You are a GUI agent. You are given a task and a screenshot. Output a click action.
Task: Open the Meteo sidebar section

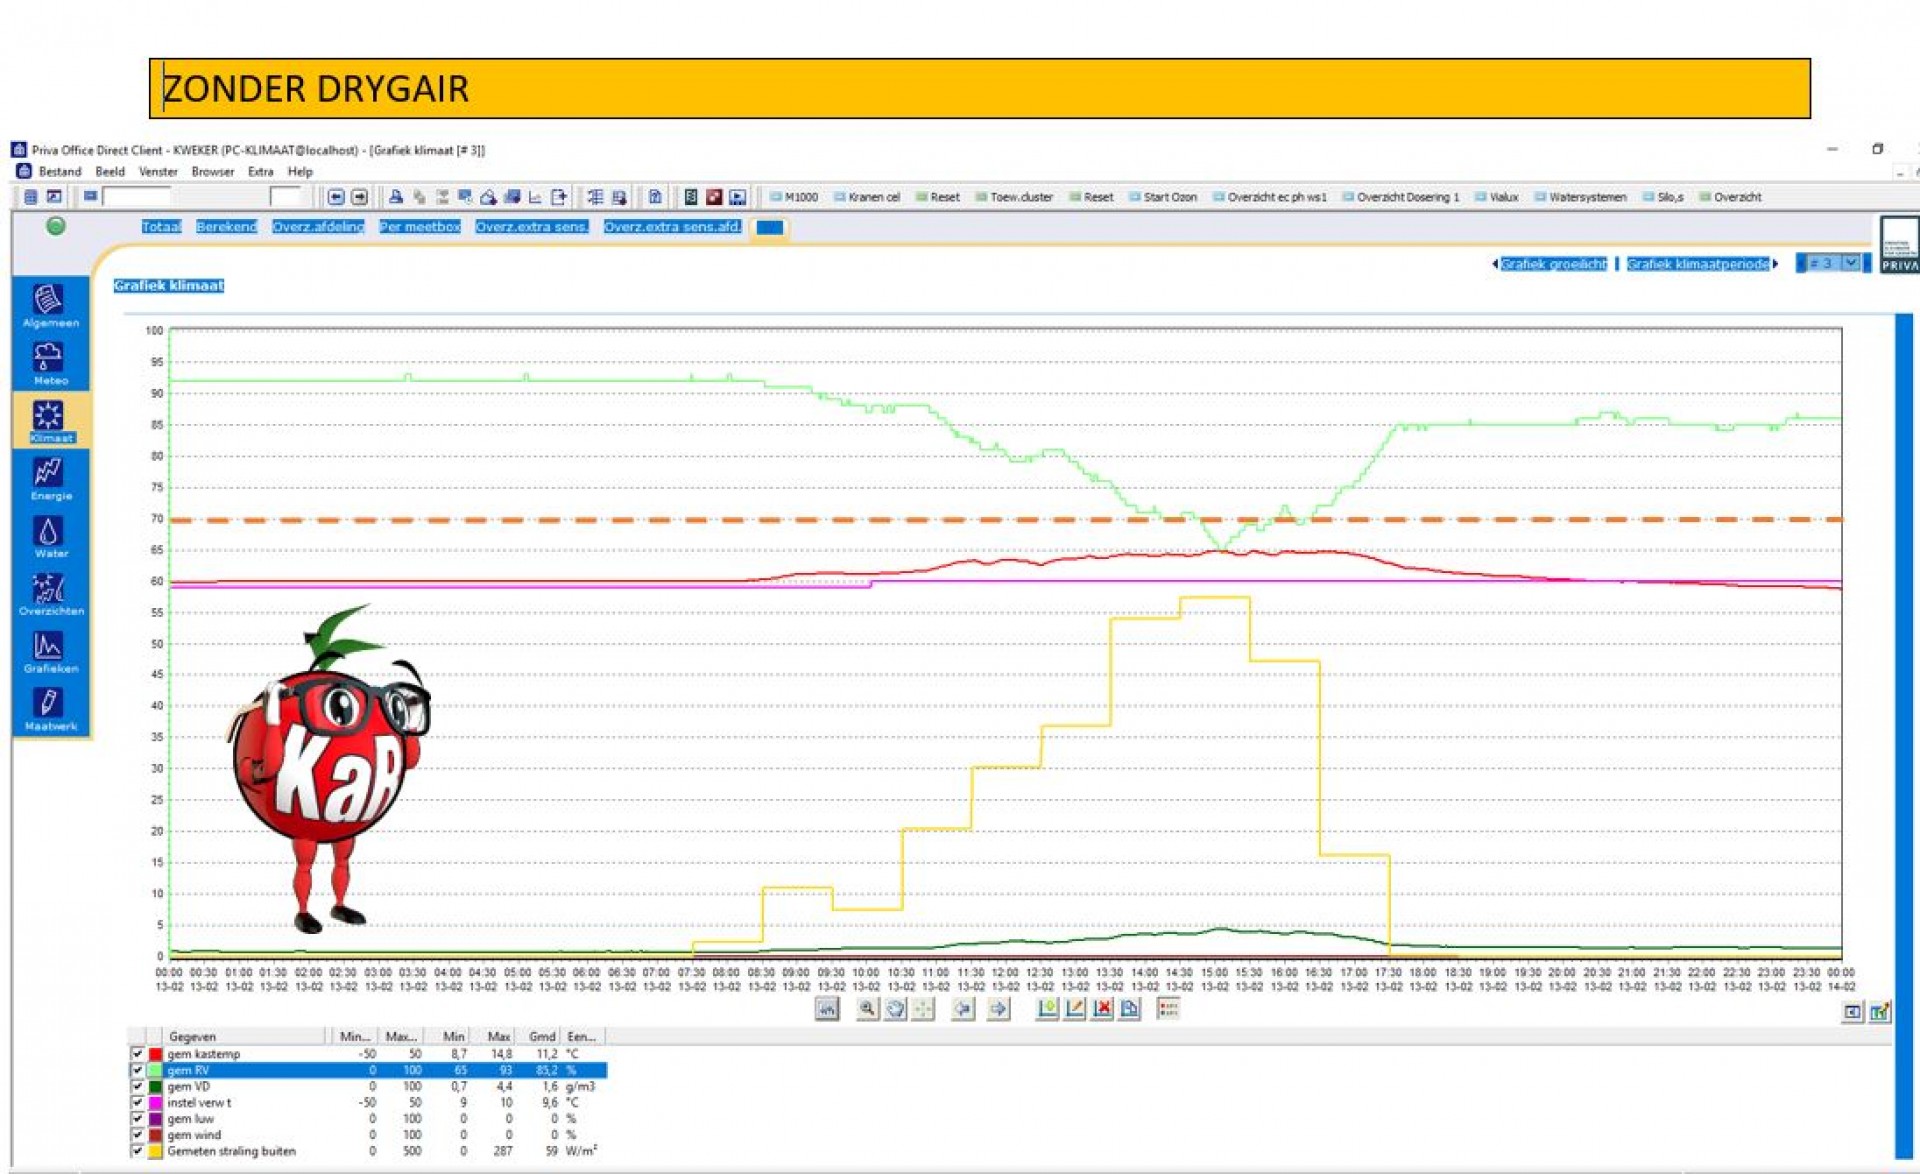(x=50, y=363)
